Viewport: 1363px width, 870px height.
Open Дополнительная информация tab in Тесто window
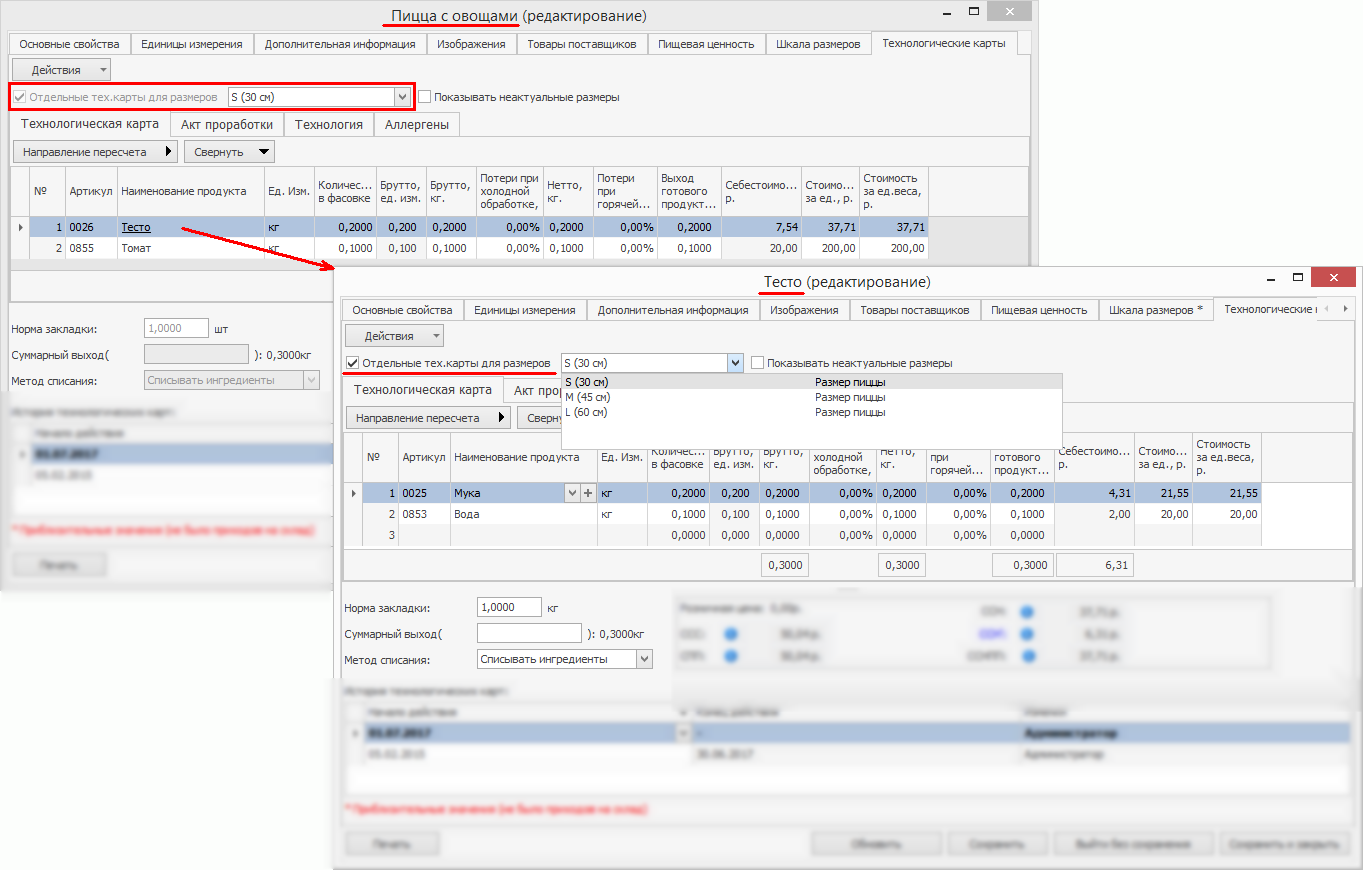(673, 310)
